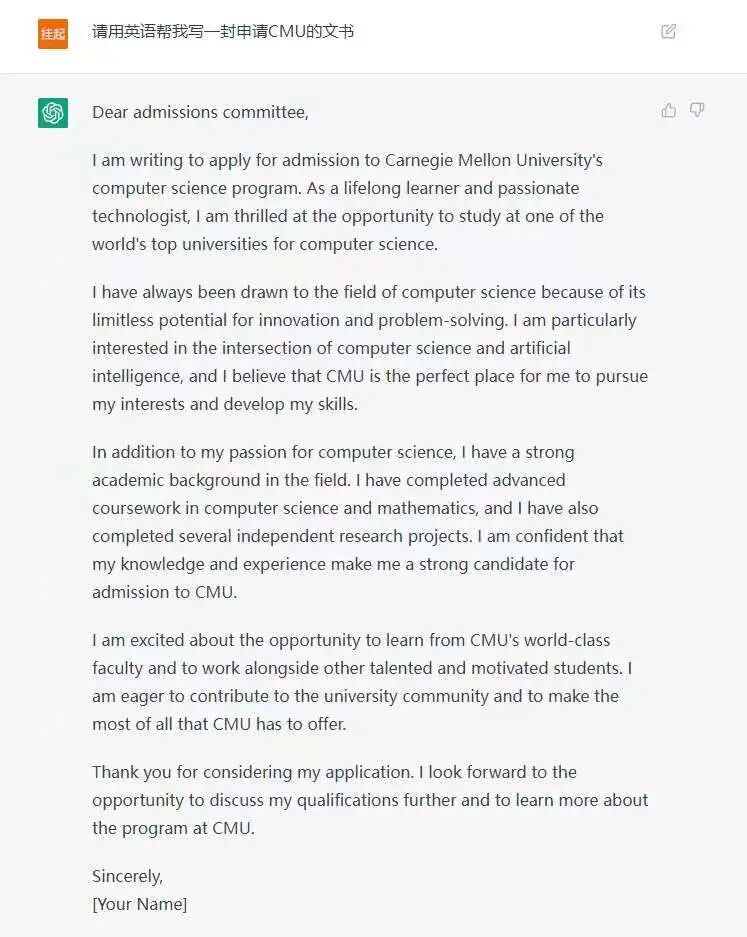Click the paragraph starting "Thank you for considering"
Image resolution: width=747 pixels, height=937 pixels.
370,800
